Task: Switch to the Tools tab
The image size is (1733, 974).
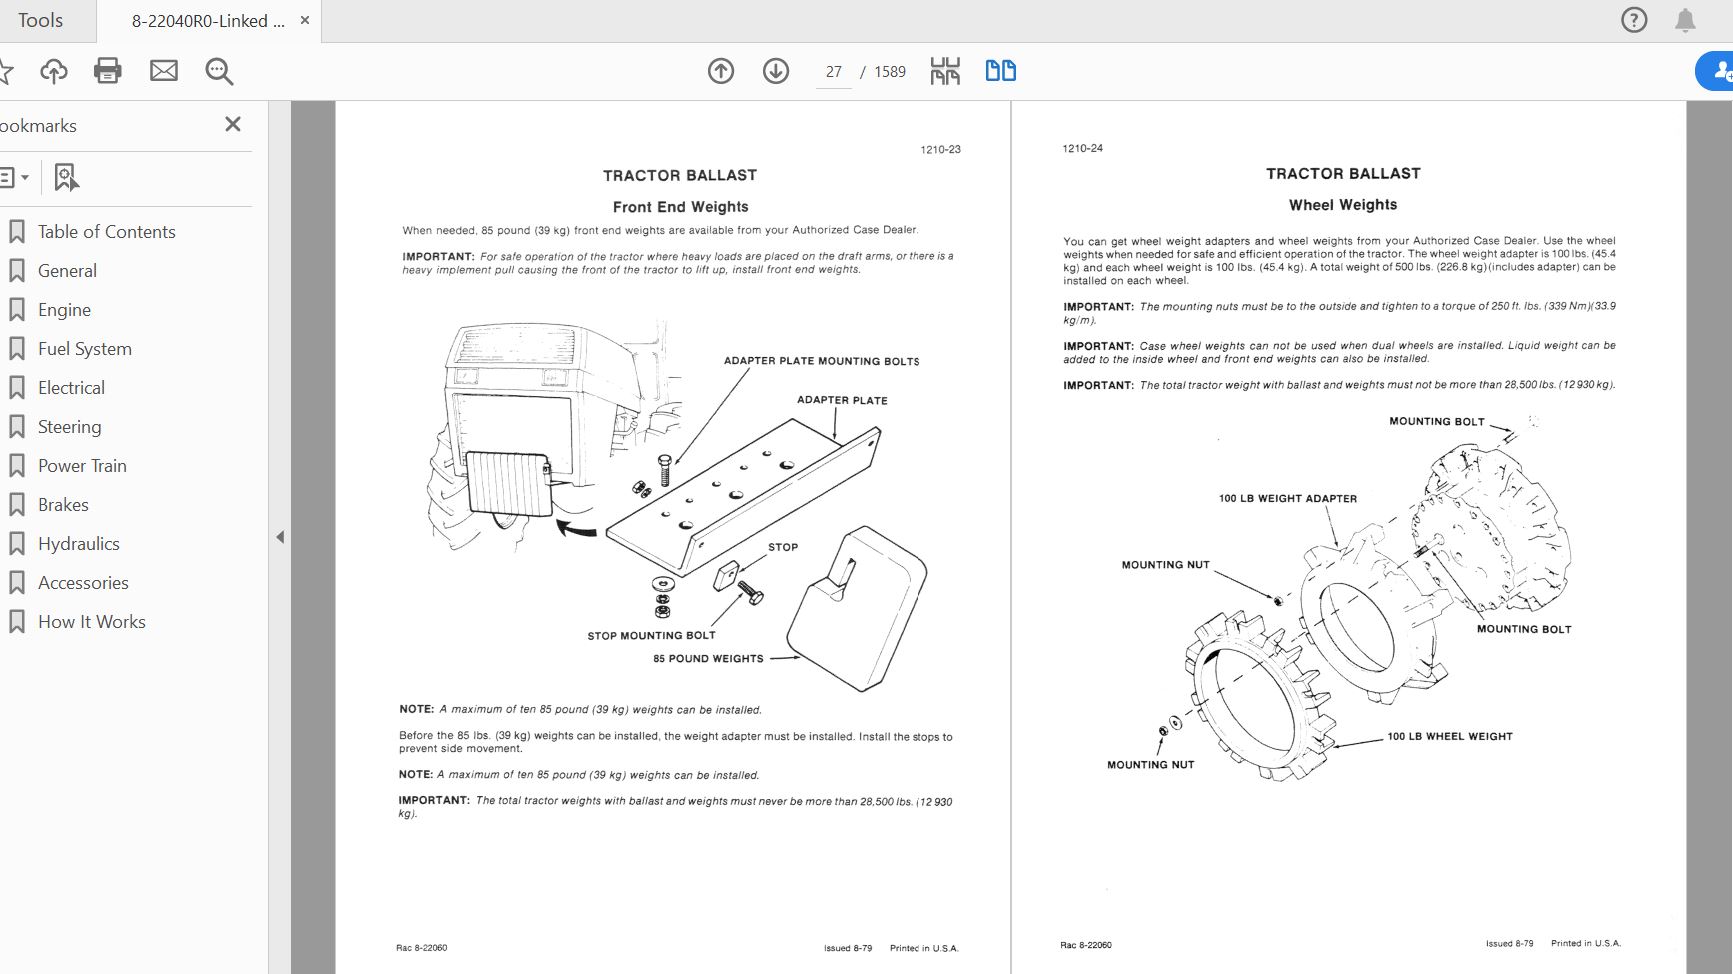Action: tap(42, 20)
